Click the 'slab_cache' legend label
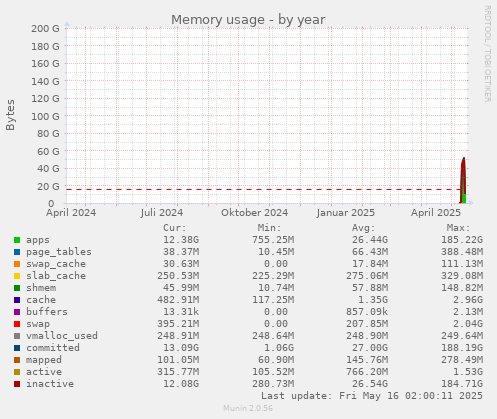The image size is (497, 419). tap(56, 276)
